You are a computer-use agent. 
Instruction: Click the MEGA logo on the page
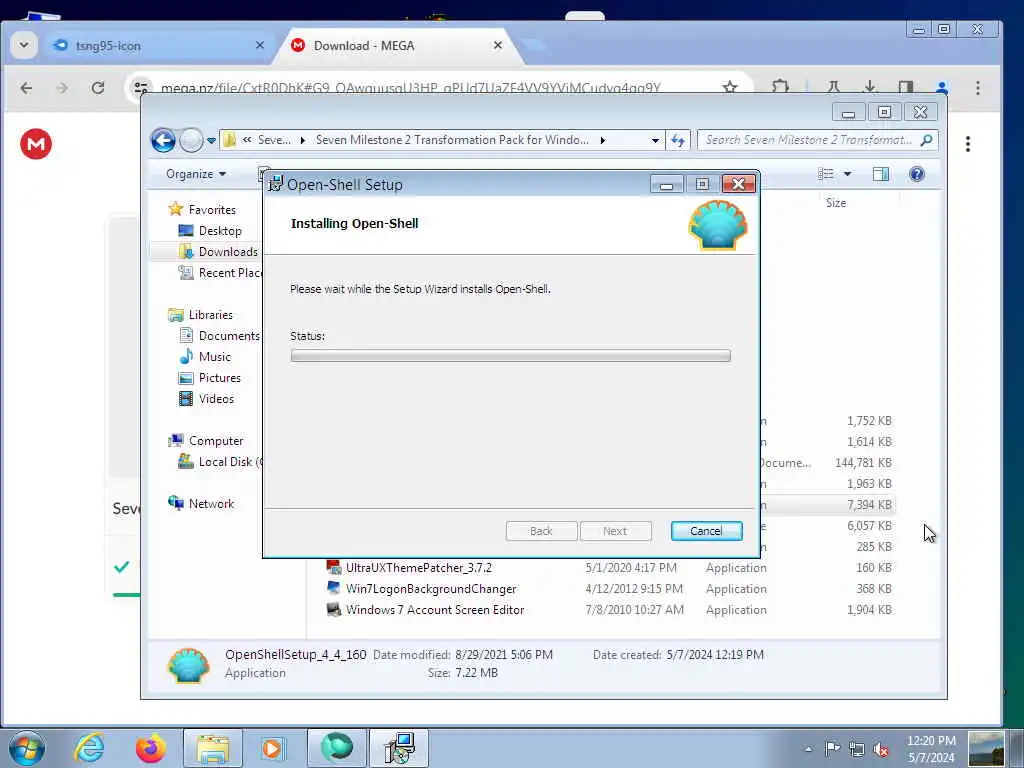click(36, 144)
